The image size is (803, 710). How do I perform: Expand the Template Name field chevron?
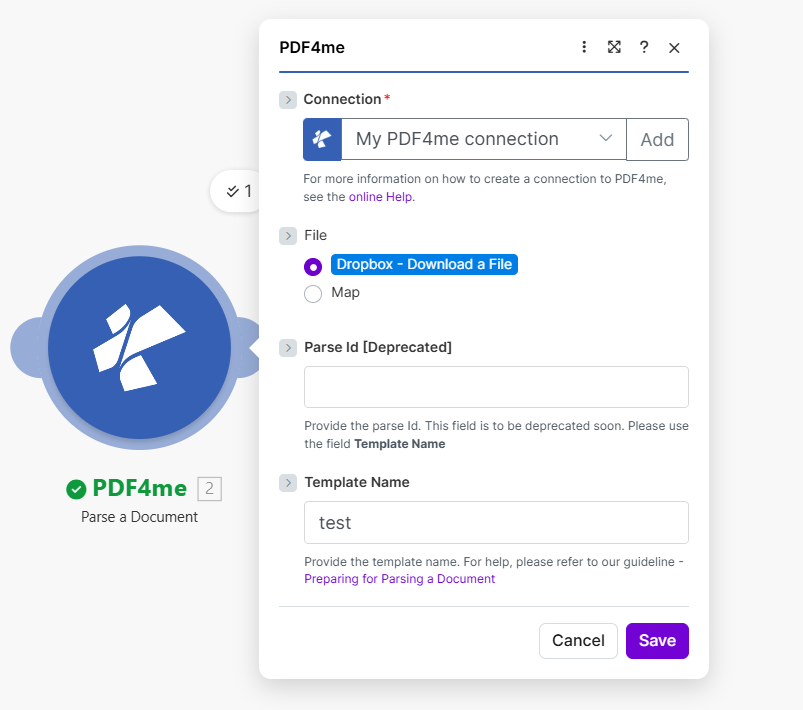coord(288,483)
